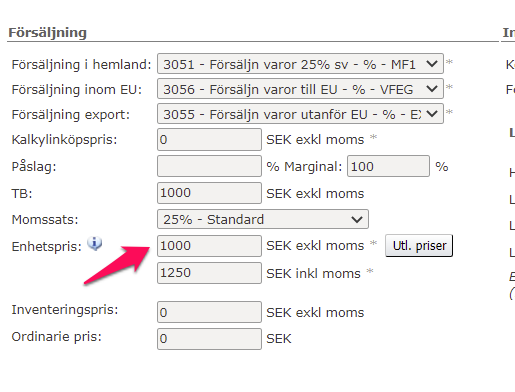Click the Ordinarie pris field
Image resolution: width=515 pixels, height=392 pixels.
(209, 339)
